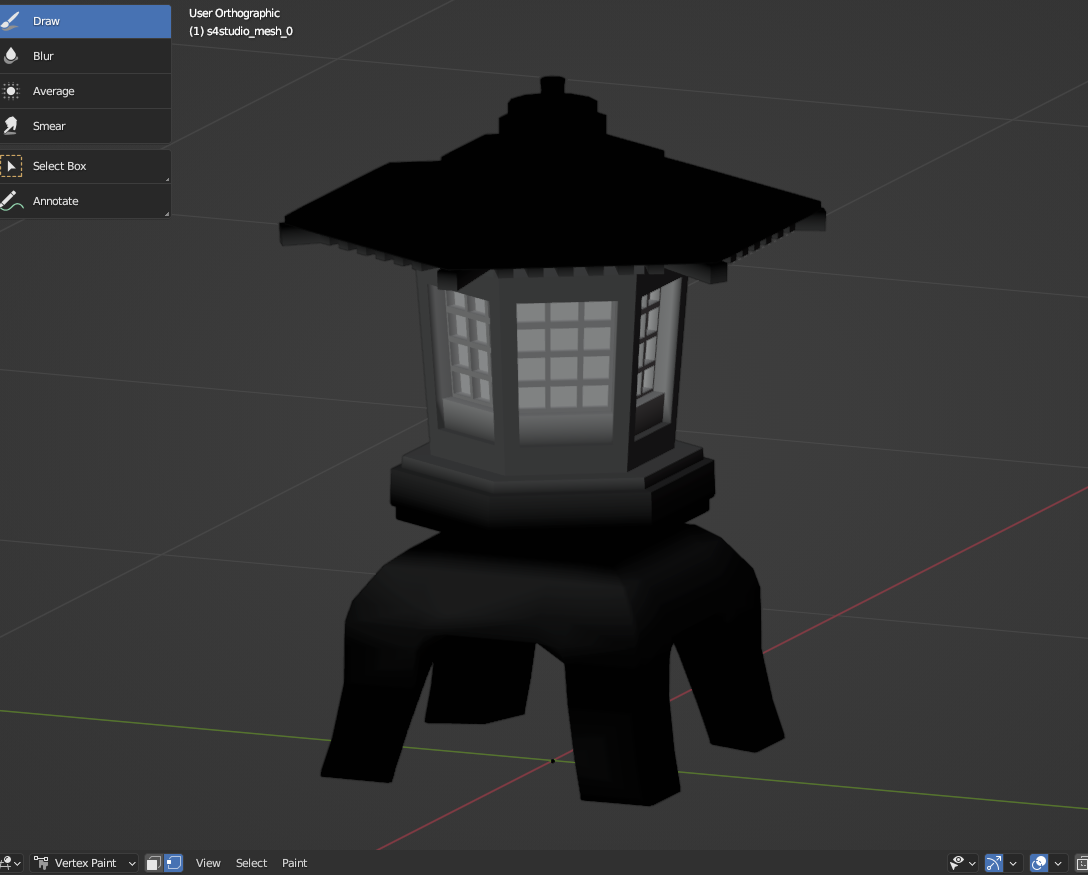This screenshot has width=1088, height=875.
Task: Toggle viewport gizmos display
Action: (994, 863)
